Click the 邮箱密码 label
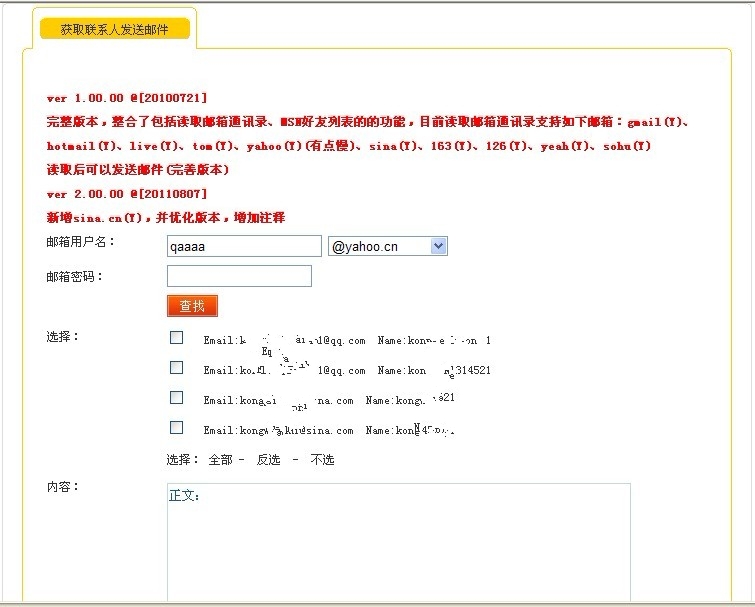Viewport: 755px width, 607px height. click(x=74, y=277)
